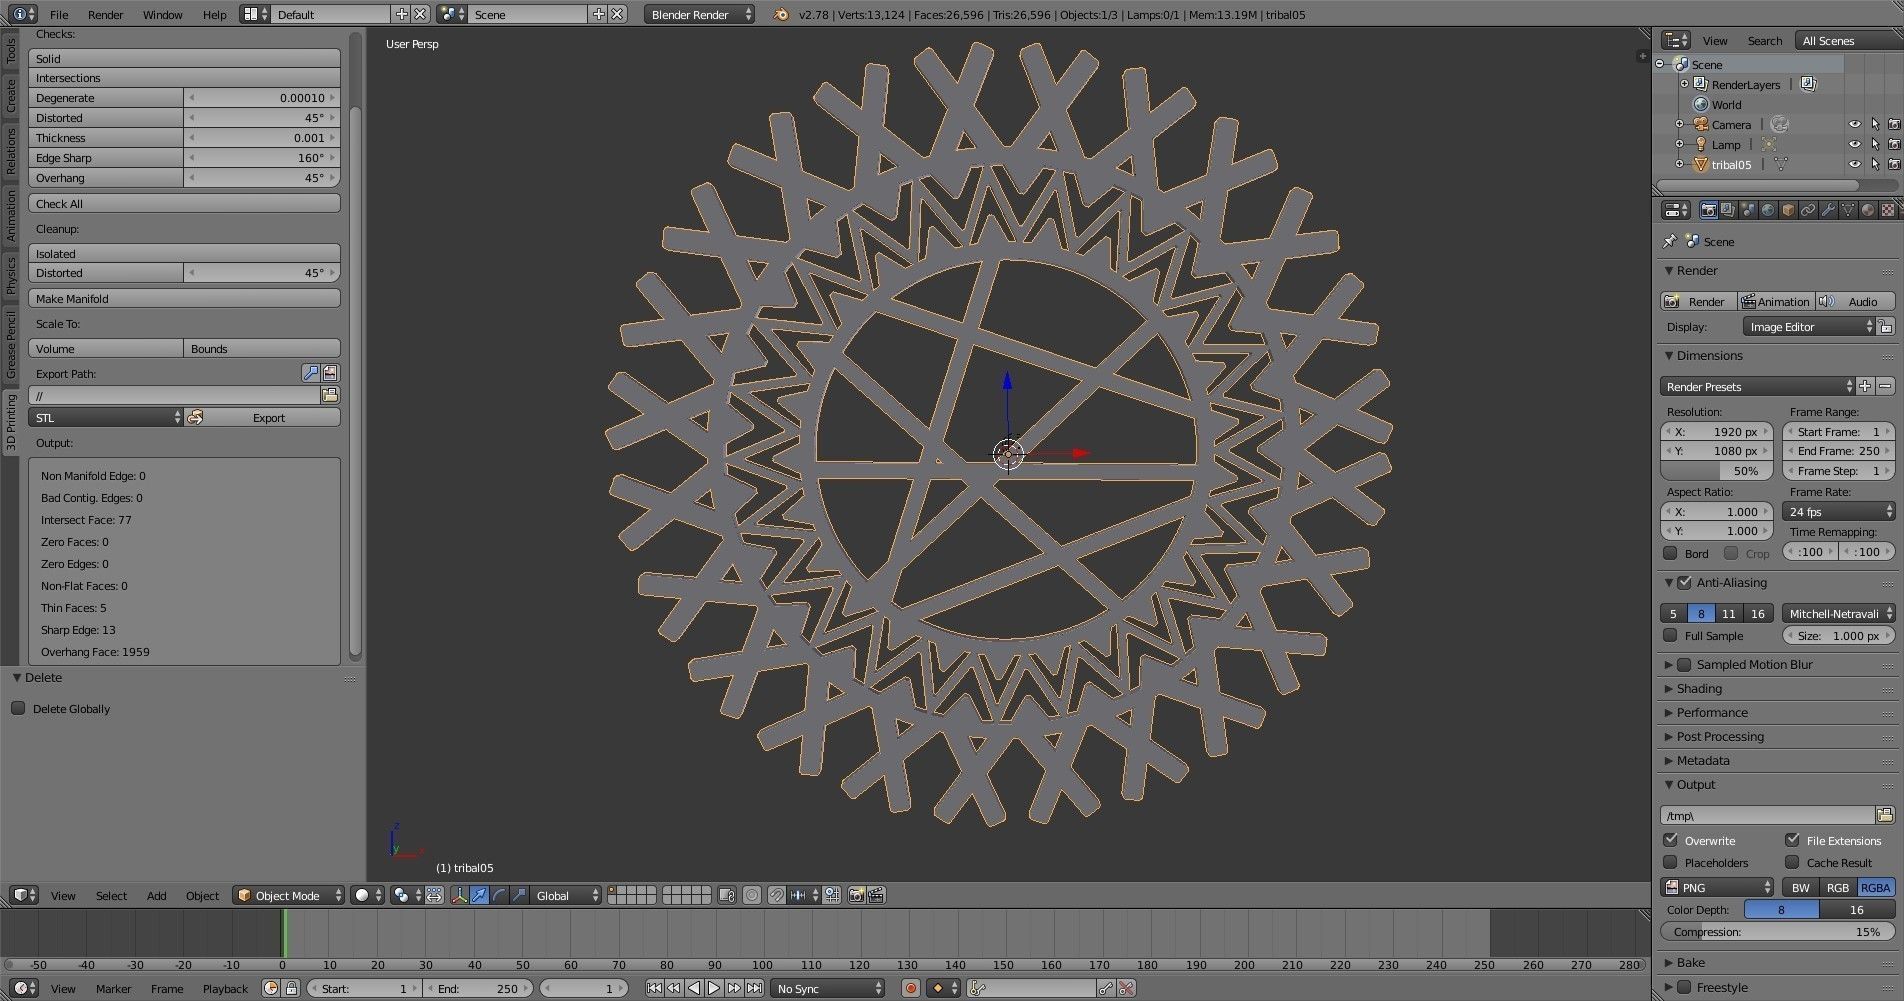Image resolution: width=1904 pixels, height=1001 pixels.
Task: Toggle the auto-keyframe record button
Action: (910, 988)
